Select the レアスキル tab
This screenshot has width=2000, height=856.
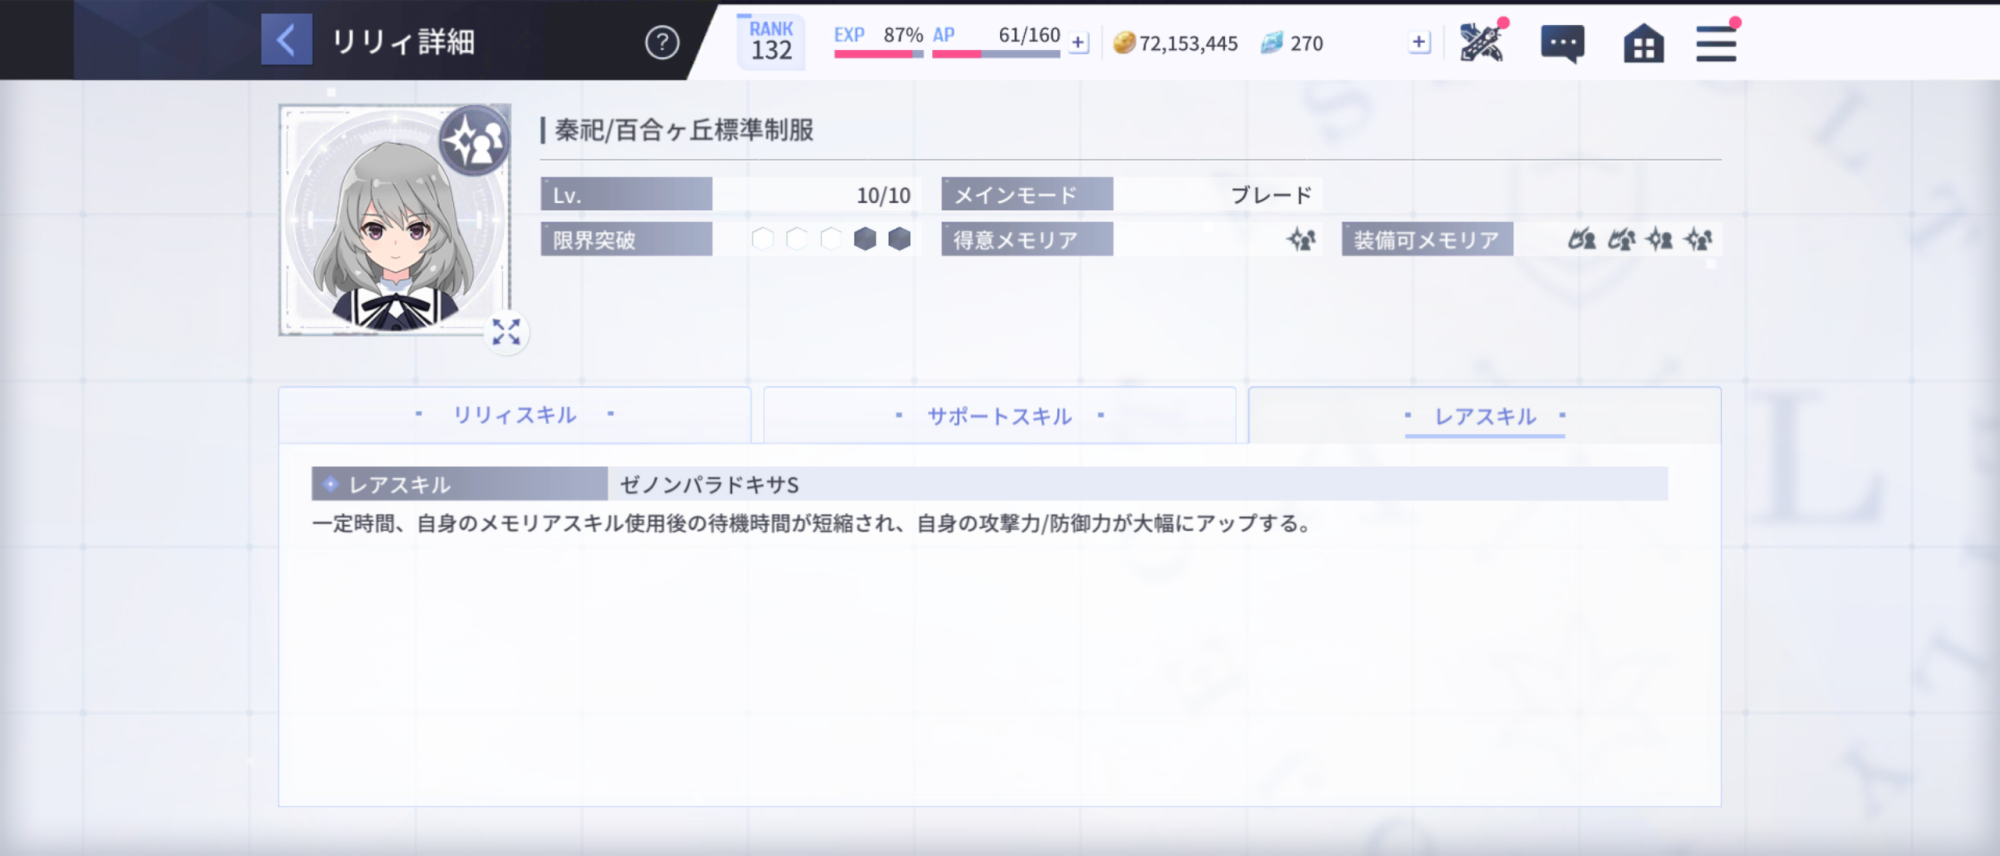(1484, 416)
